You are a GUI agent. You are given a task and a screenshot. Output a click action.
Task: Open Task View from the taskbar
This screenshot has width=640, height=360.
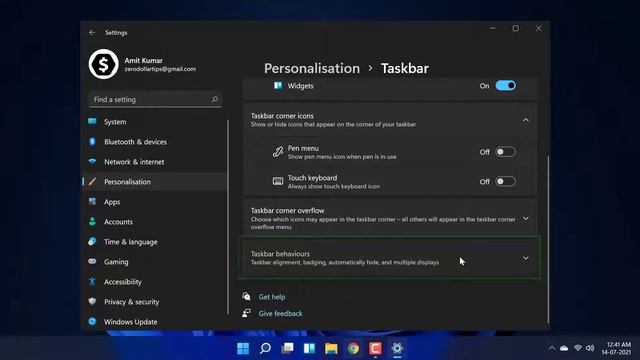[x=287, y=348]
